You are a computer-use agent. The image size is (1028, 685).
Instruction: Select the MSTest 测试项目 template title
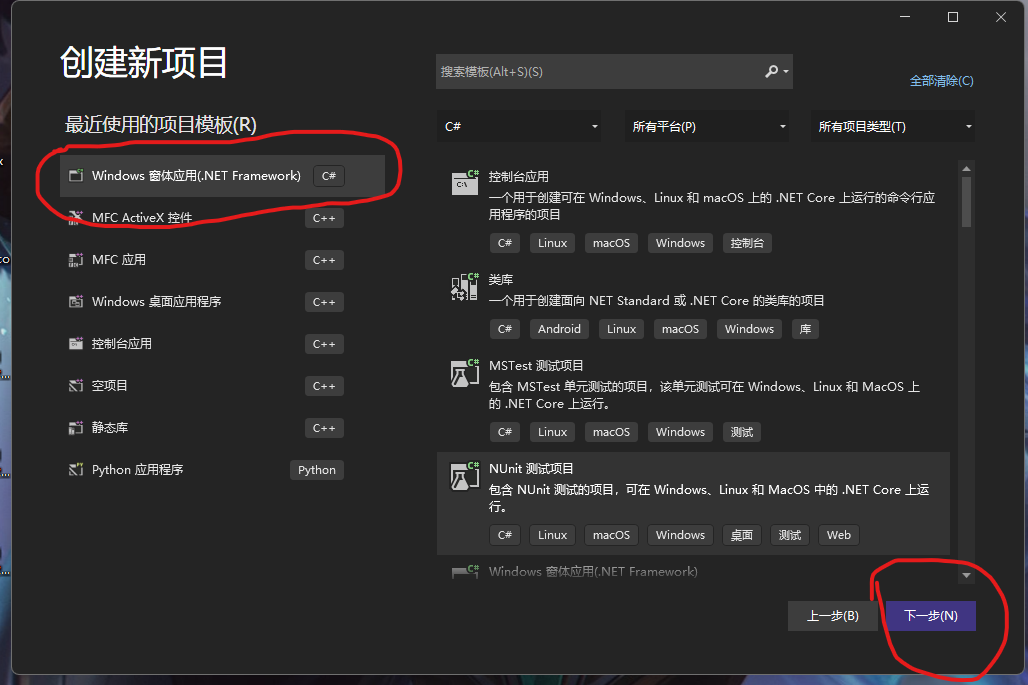point(536,365)
